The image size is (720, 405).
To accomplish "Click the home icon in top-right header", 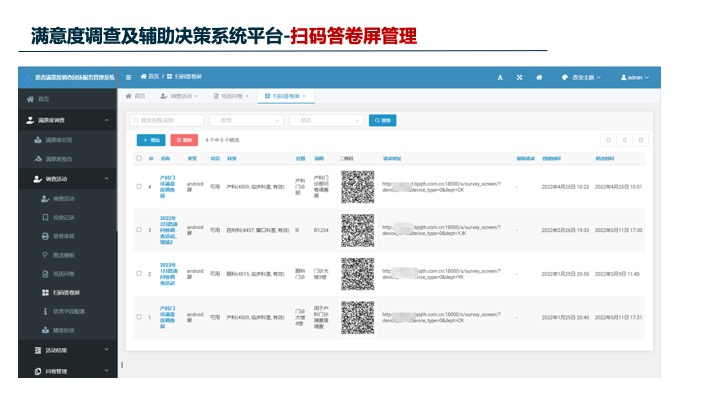I will click(539, 78).
